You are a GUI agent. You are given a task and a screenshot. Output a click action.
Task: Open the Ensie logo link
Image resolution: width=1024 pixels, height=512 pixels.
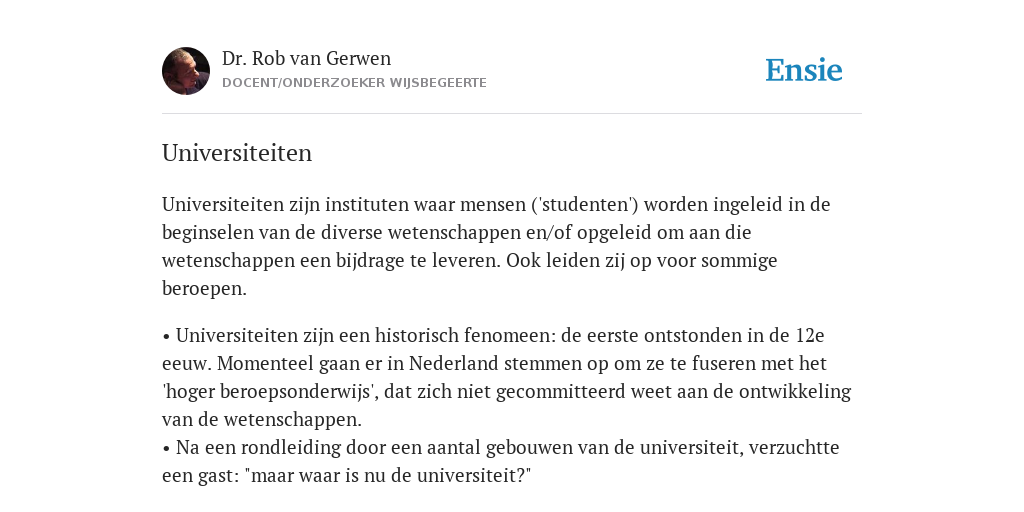point(804,70)
